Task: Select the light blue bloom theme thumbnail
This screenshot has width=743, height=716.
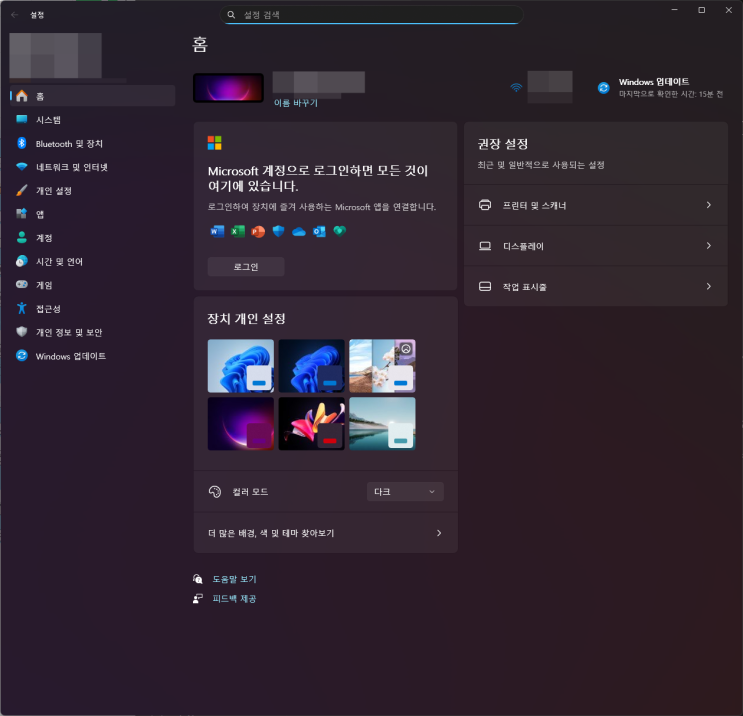Action: (x=241, y=365)
